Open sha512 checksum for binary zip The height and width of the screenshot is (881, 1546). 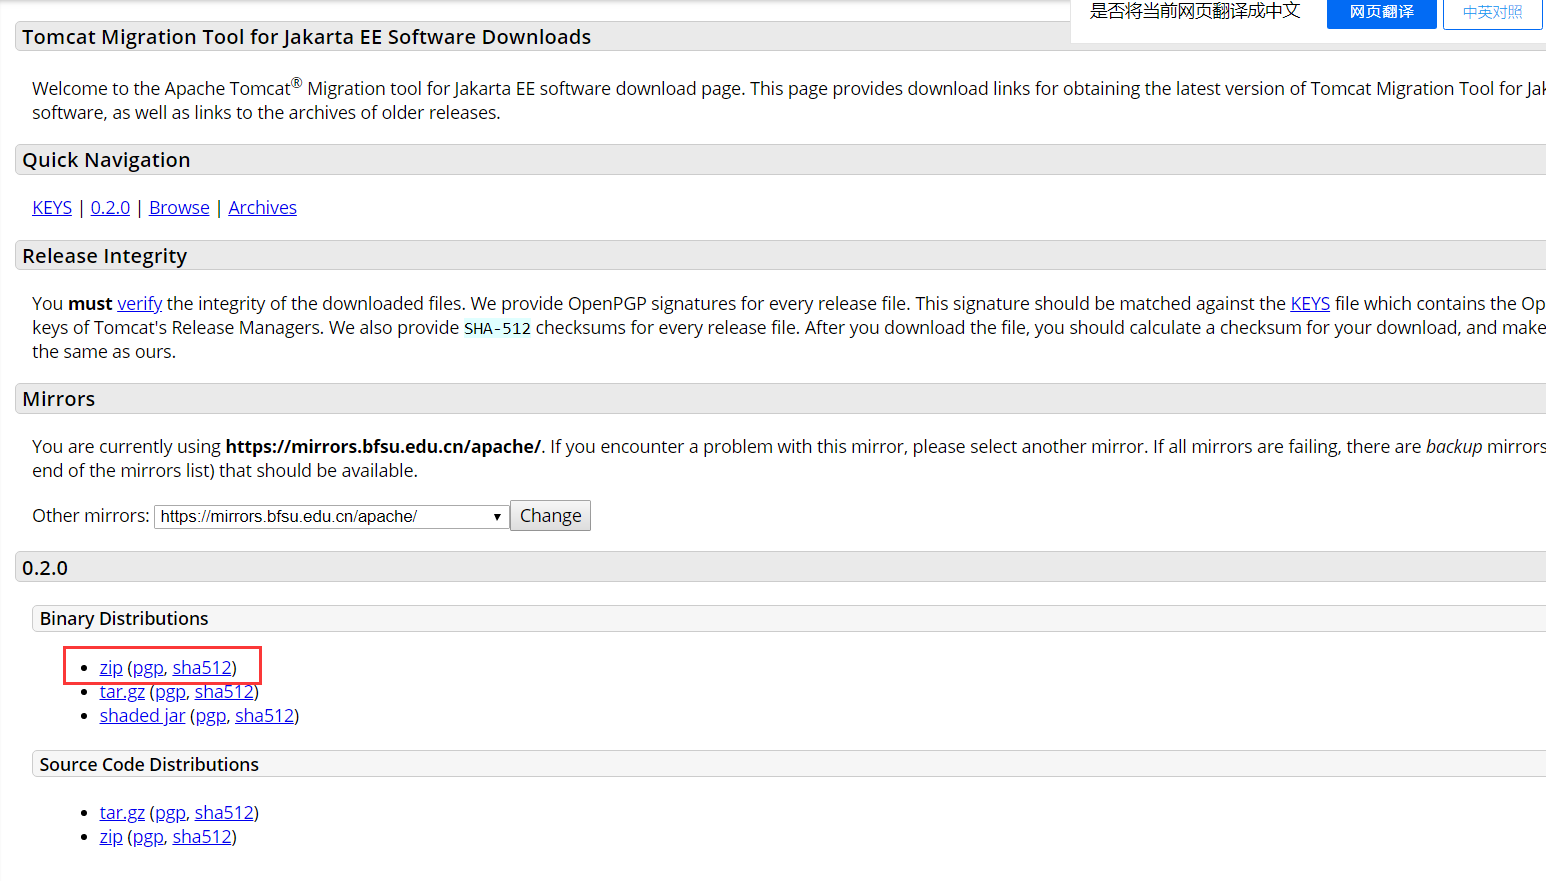(x=202, y=668)
